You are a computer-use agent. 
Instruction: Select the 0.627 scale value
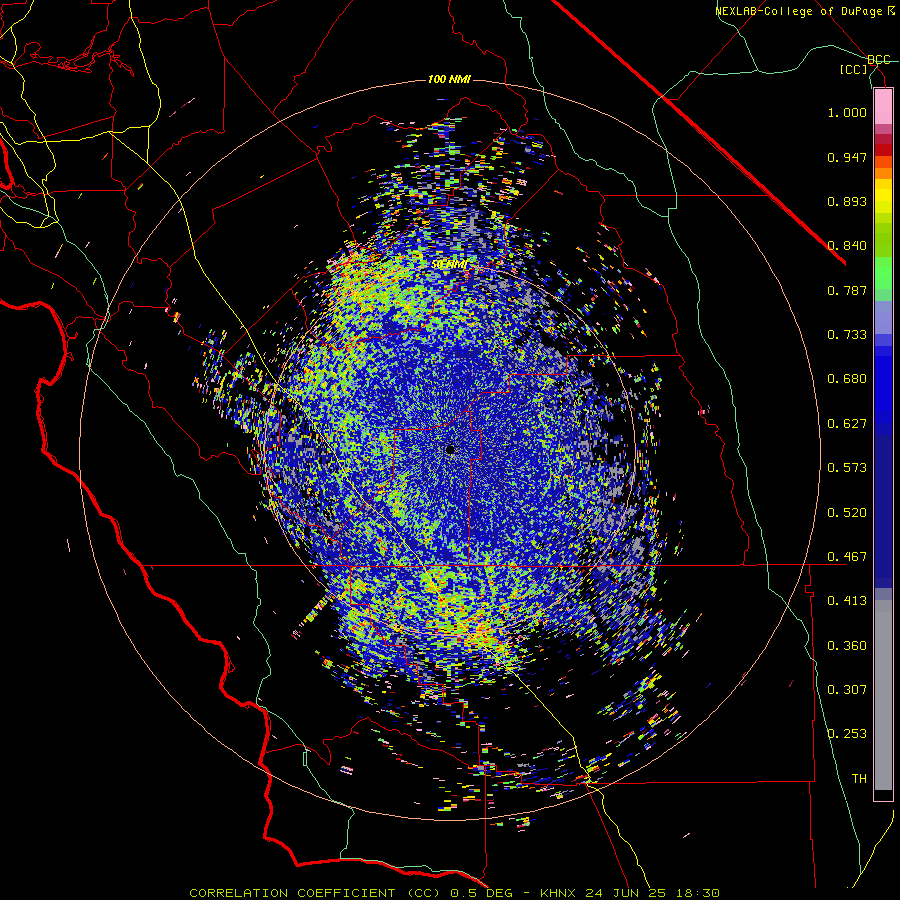847,424
